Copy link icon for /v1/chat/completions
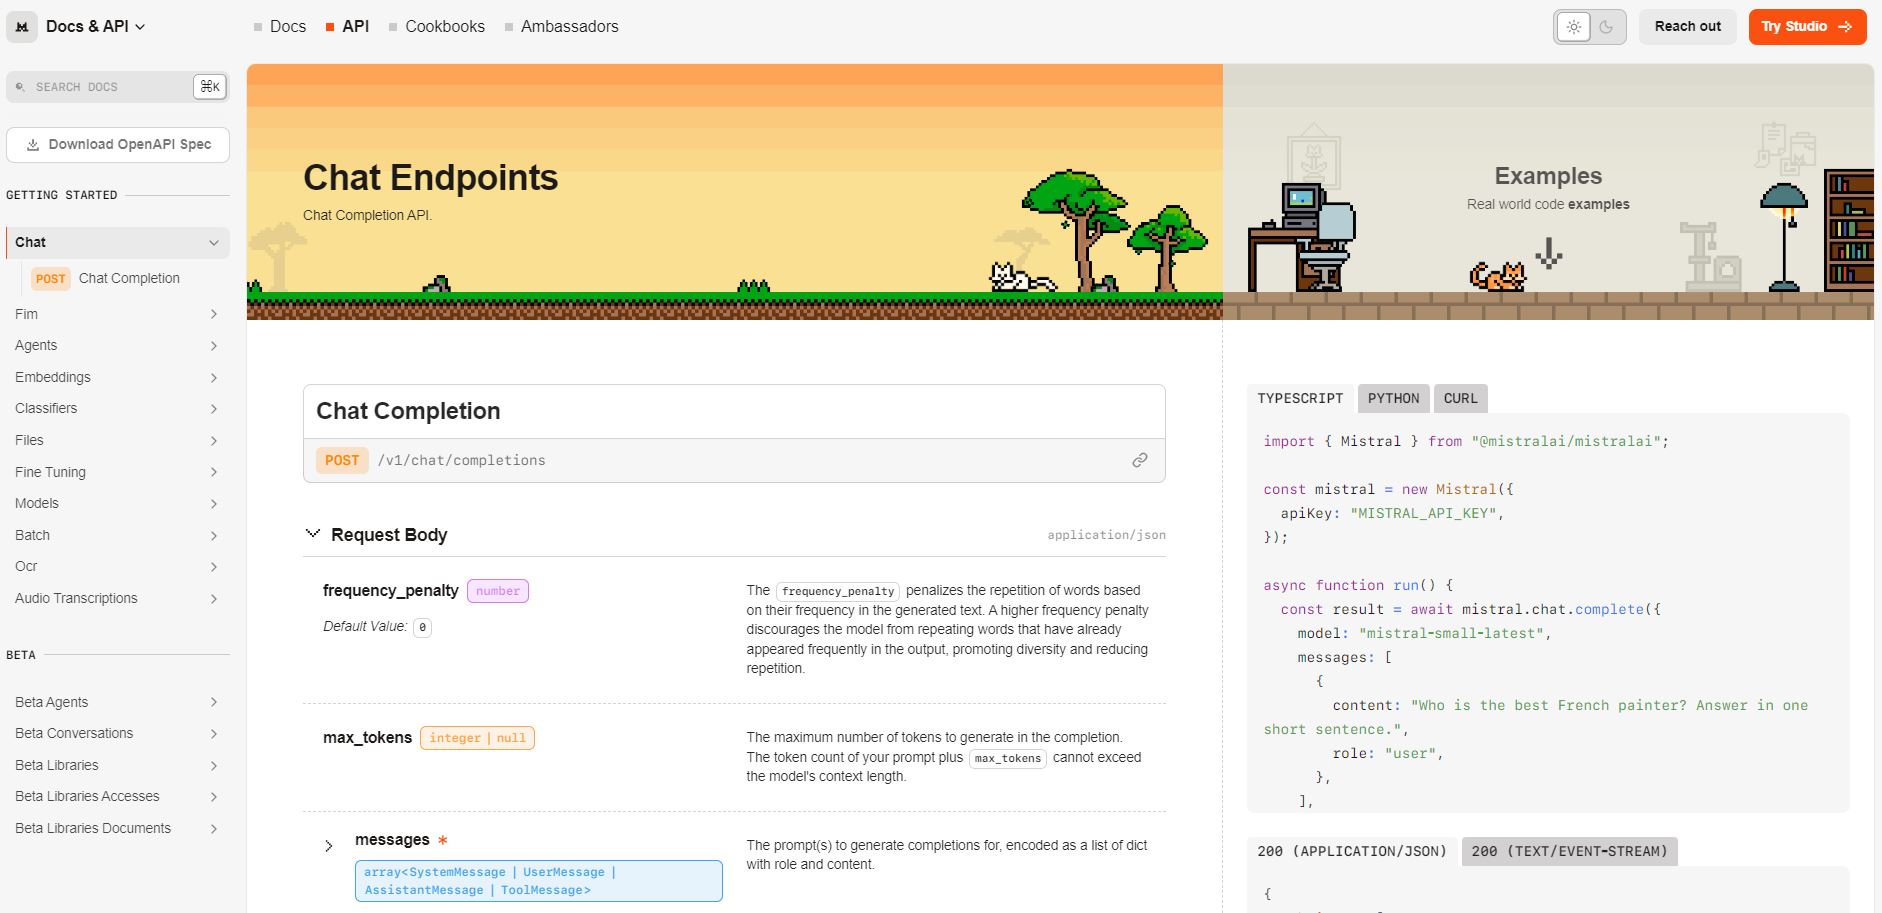Image resolution: width=1882 pixels, height=913 pixels. (x=1139, y=460)
